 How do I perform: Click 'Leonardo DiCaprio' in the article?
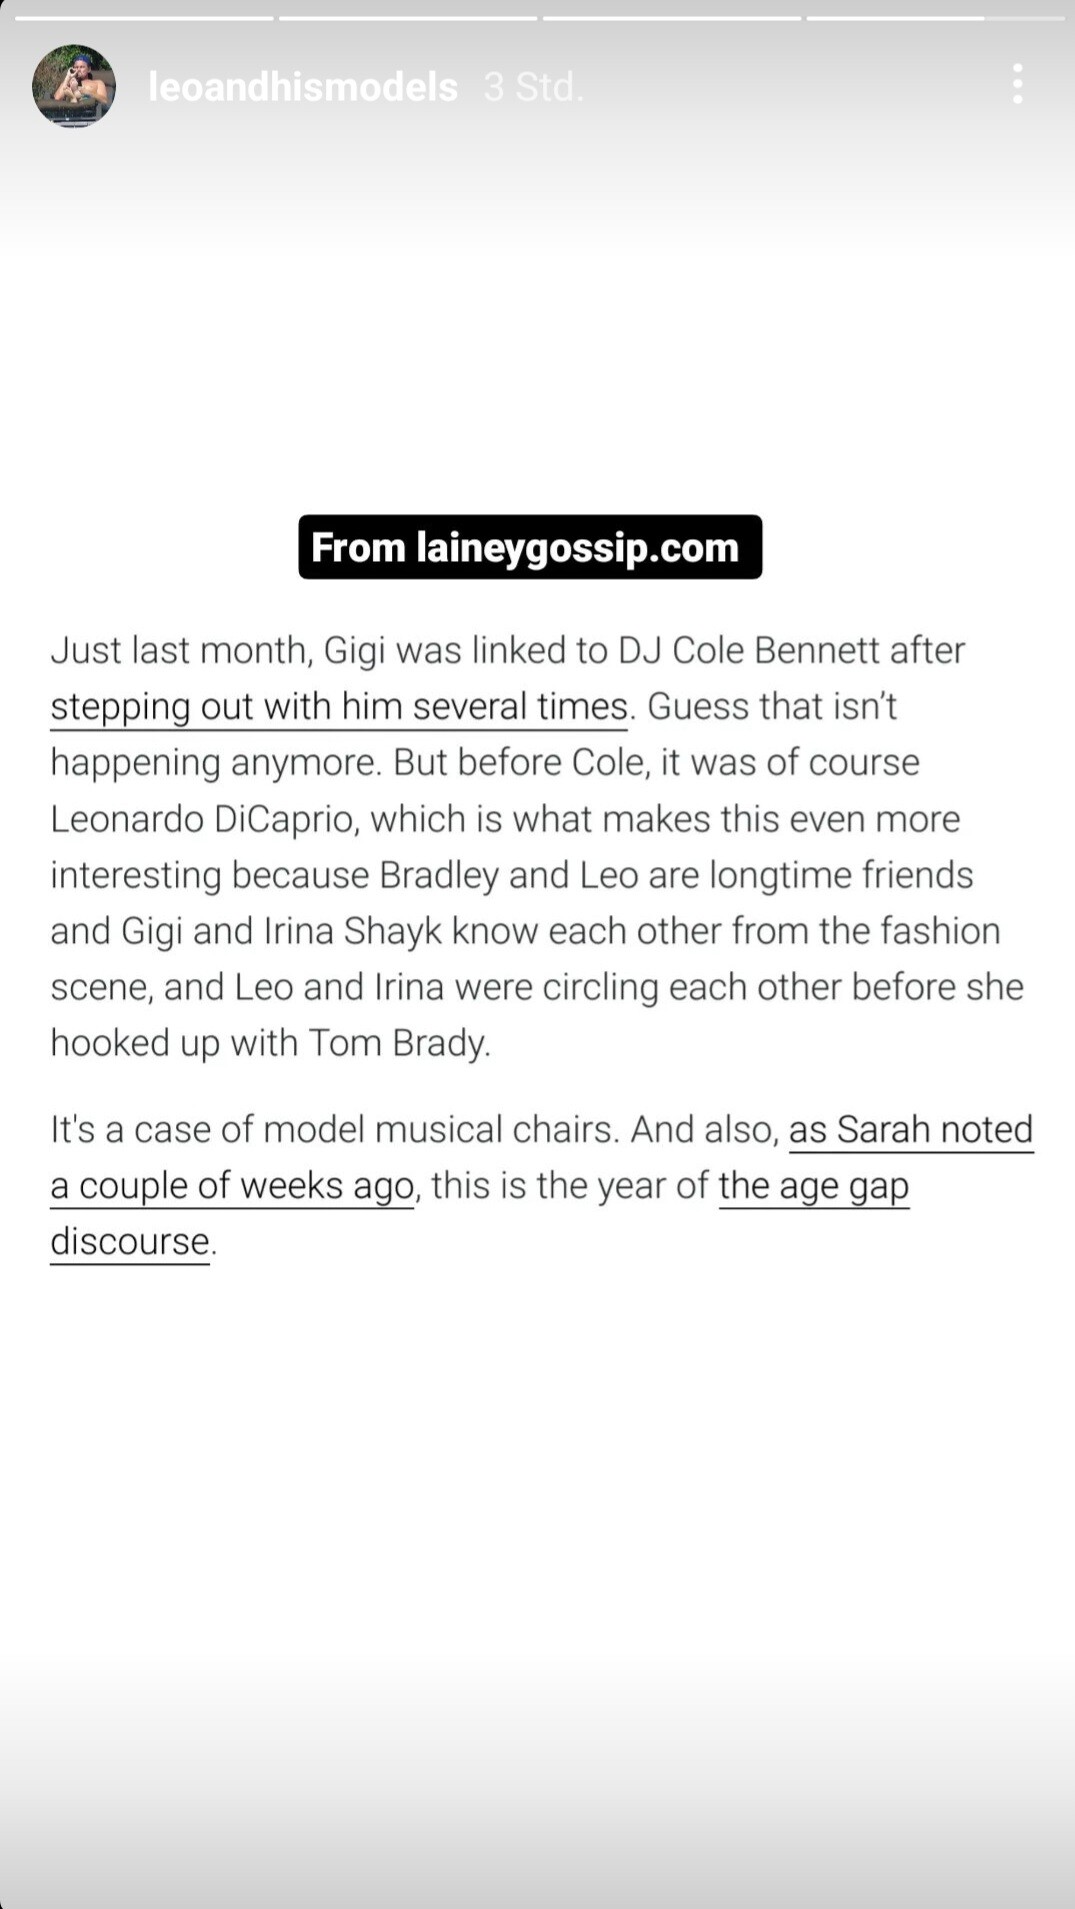click(204, 819)
